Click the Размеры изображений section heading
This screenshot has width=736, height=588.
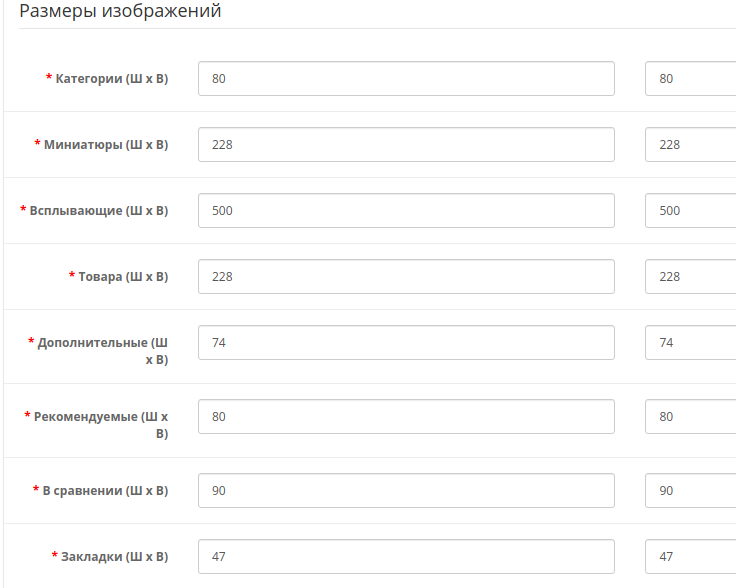(120, 12)
